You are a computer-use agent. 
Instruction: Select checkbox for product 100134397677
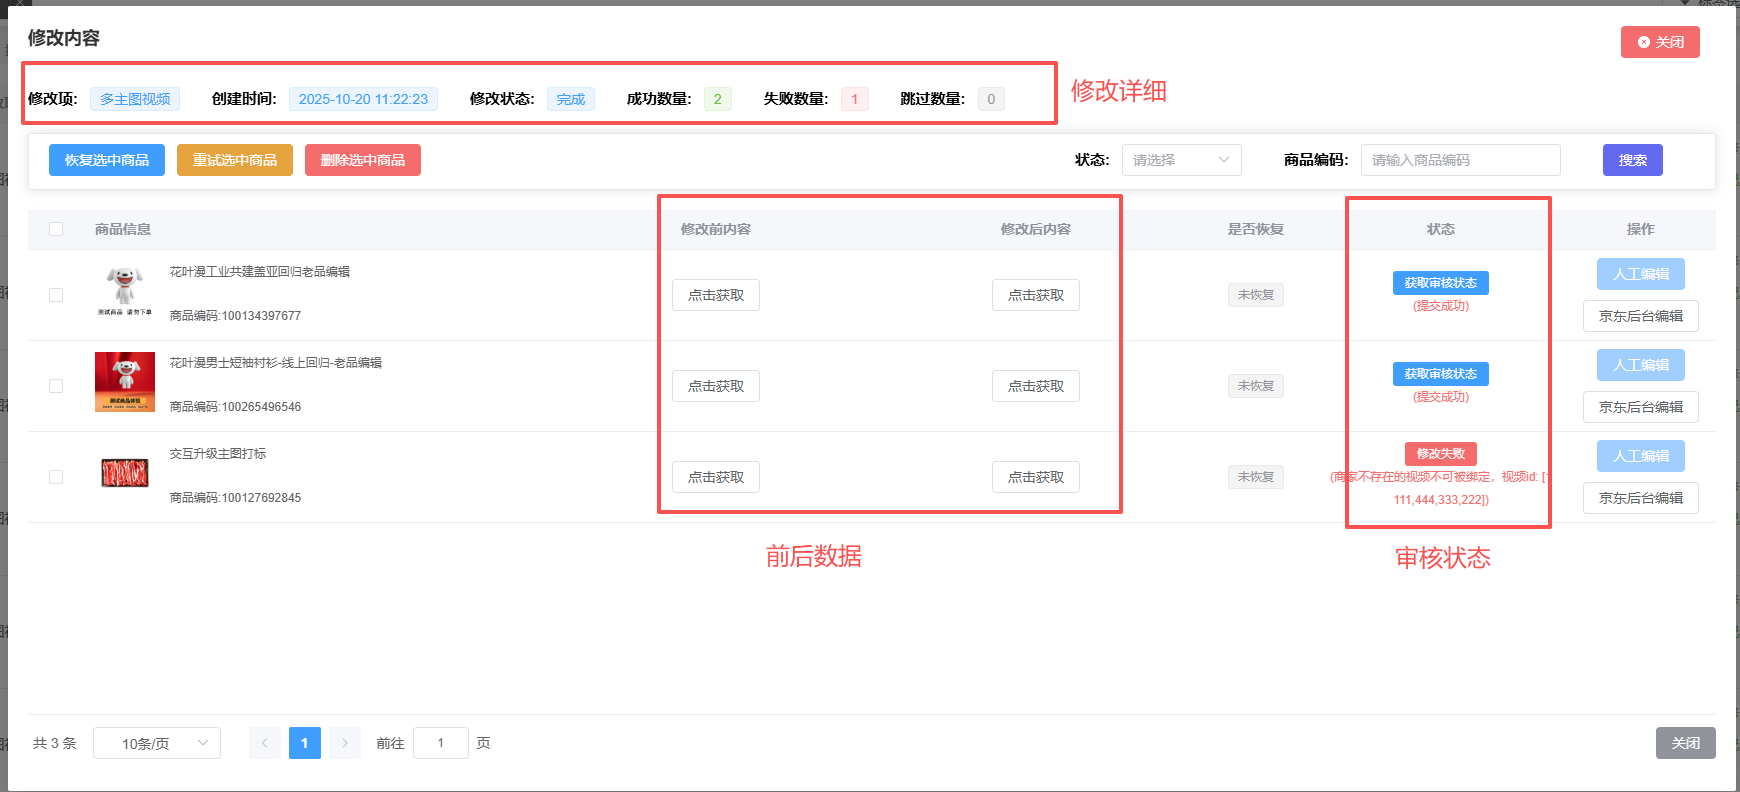point(56,295)
